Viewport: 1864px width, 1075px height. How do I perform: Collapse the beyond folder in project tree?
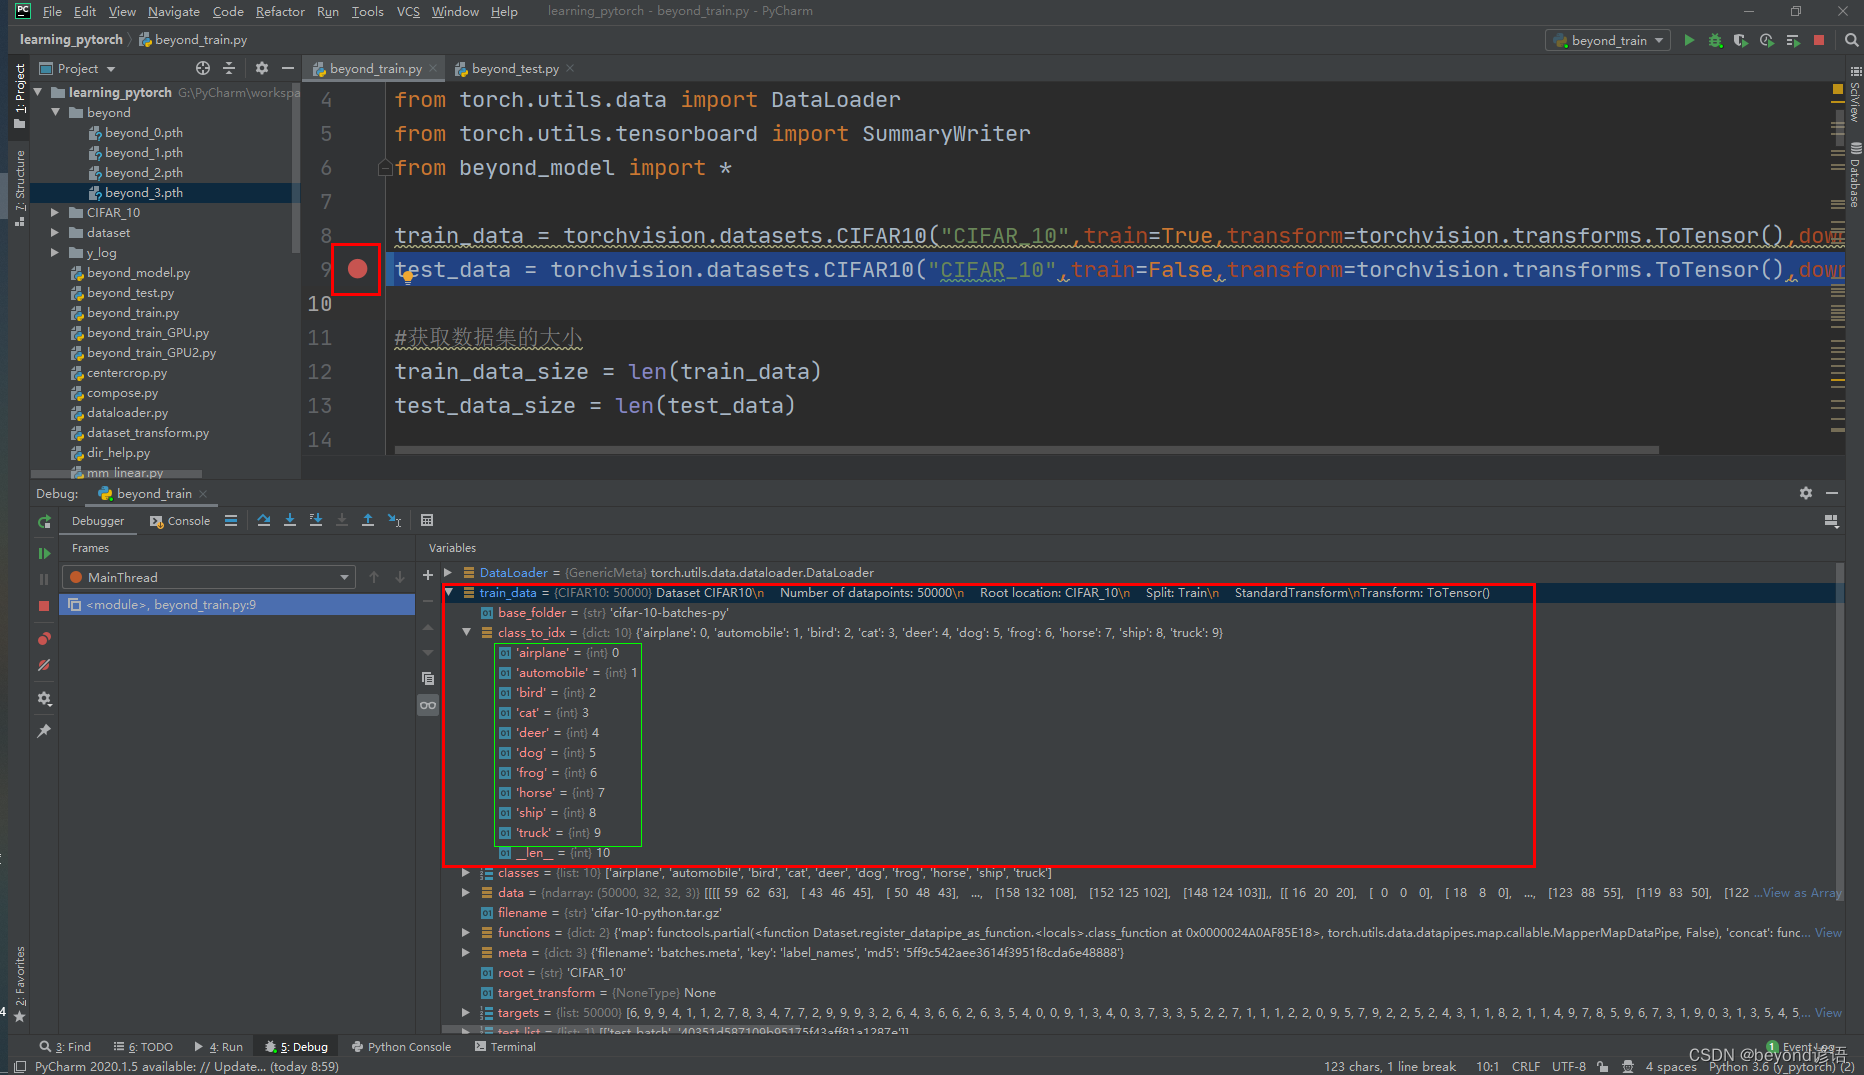point(57,112)
